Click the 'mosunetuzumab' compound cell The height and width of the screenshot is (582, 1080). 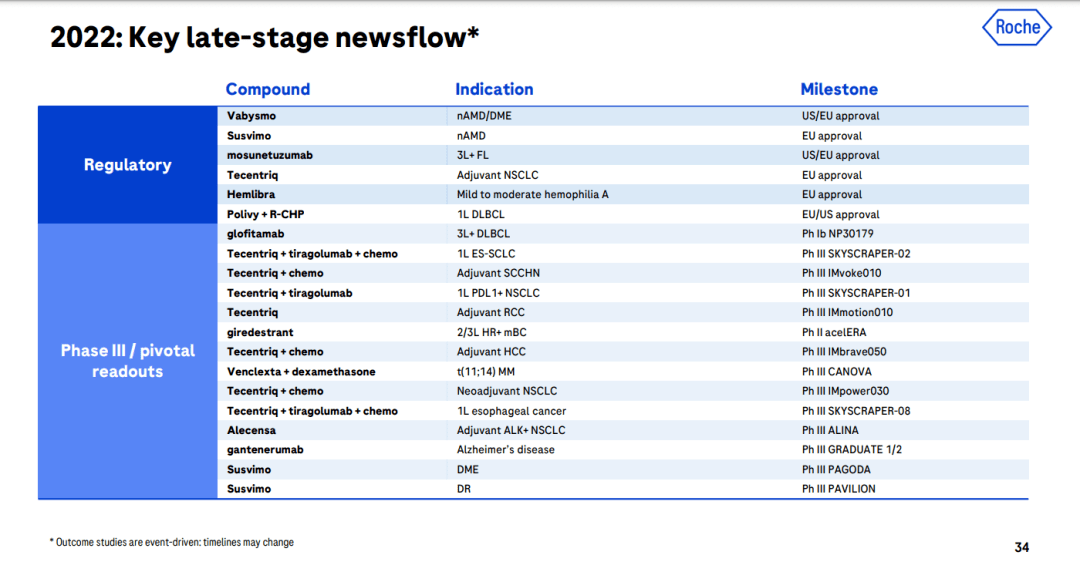coord(270,155)
